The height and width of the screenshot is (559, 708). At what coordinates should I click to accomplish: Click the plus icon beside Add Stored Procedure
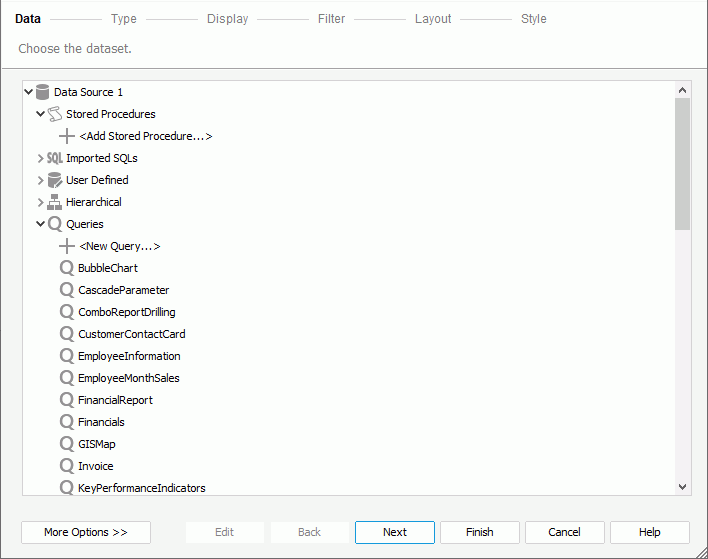tap(67, 136)
